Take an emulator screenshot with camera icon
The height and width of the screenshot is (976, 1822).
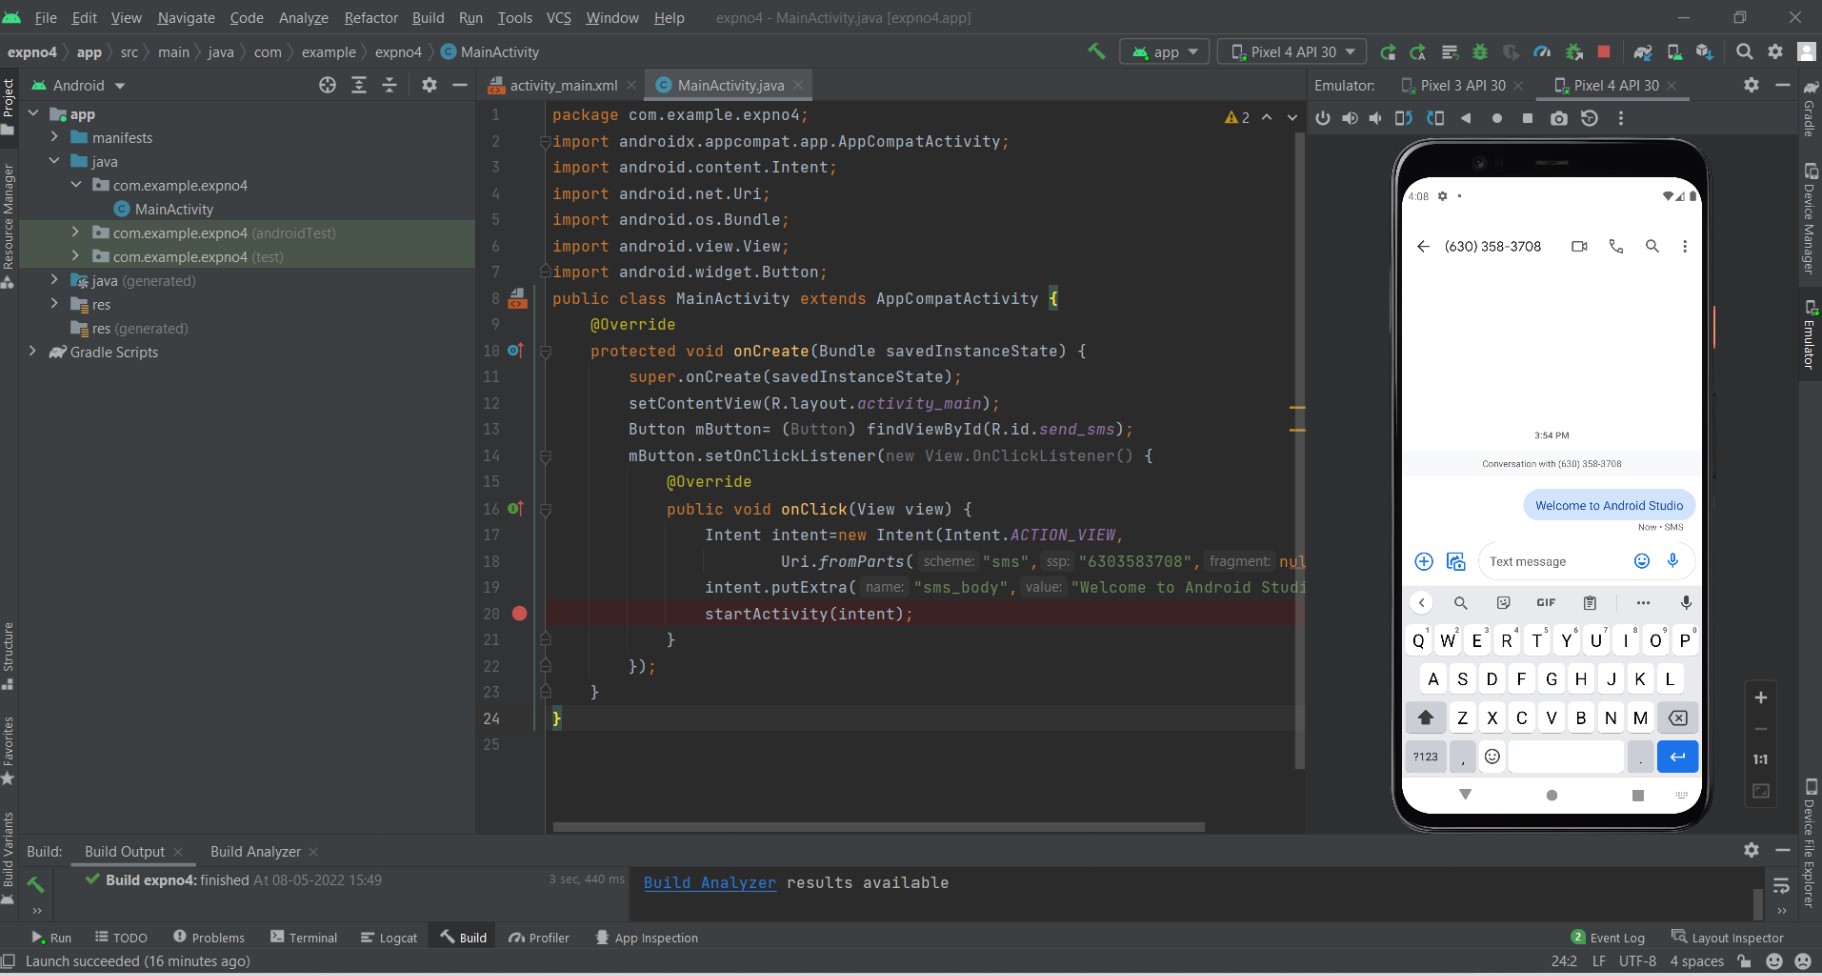pos(1559,118)
